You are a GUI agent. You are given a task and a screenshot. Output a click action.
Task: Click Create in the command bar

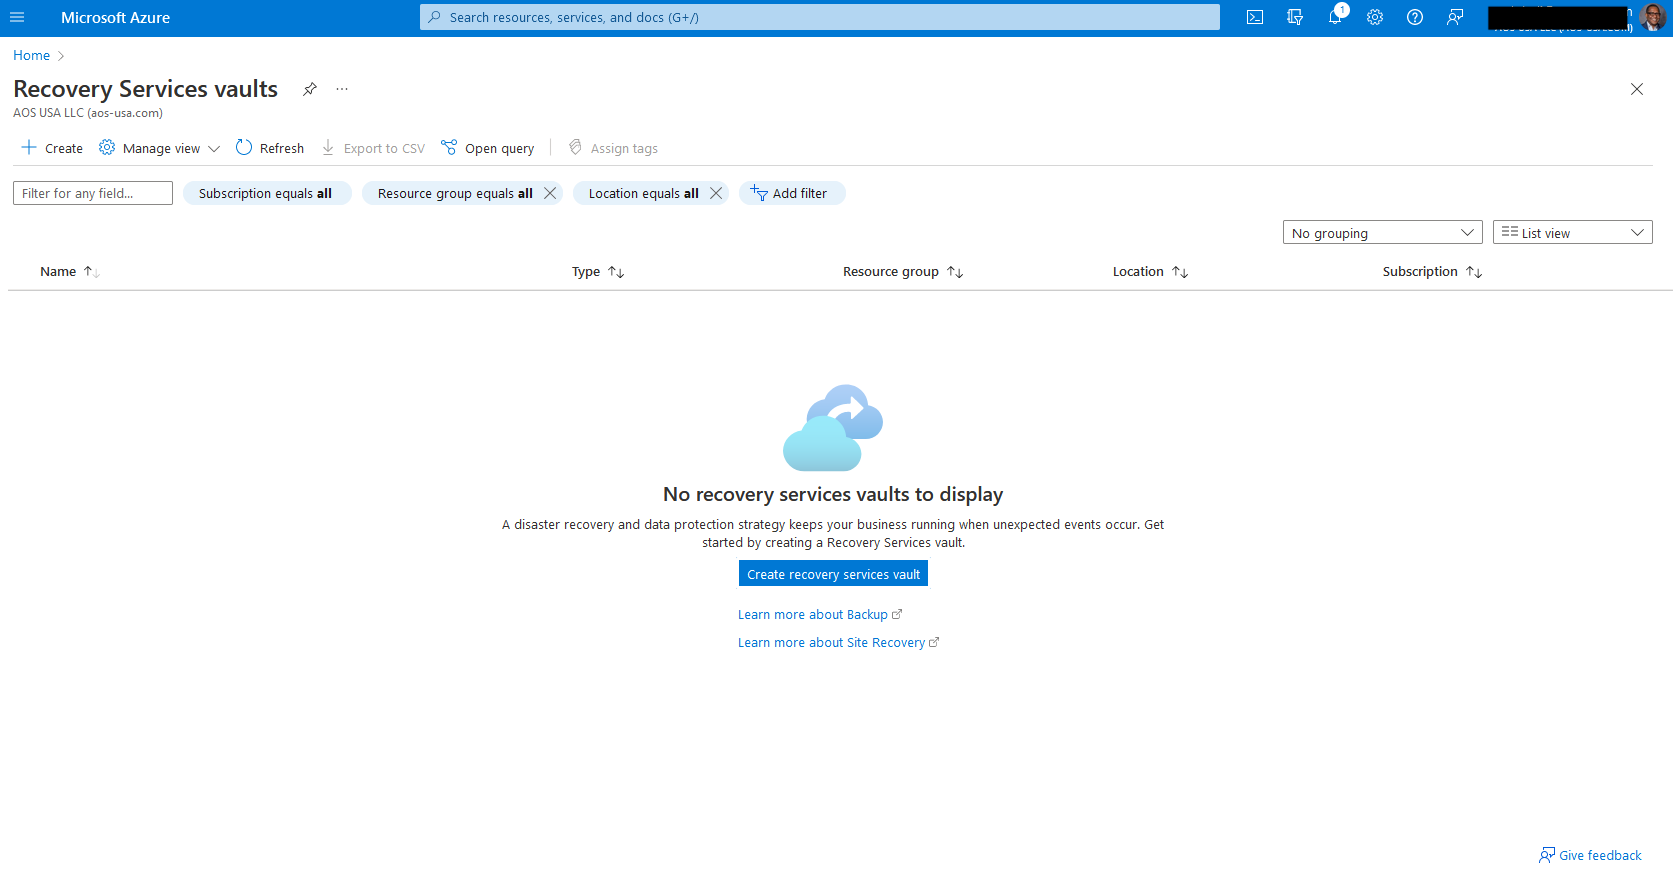pos(52,148)
